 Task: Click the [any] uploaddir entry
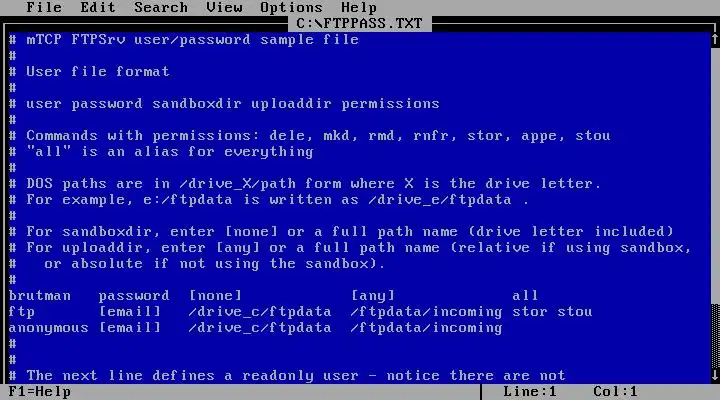pyautogui.click(x=372, y=296)
